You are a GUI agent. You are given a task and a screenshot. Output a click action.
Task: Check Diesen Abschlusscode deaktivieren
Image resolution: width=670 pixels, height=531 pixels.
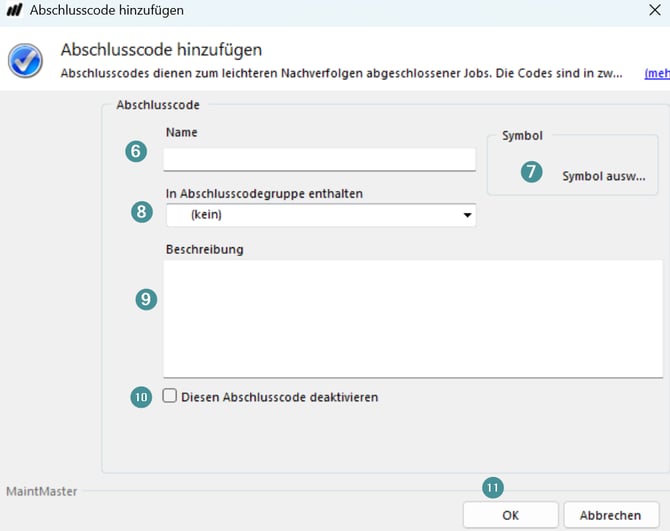click(x=170, y=396)
